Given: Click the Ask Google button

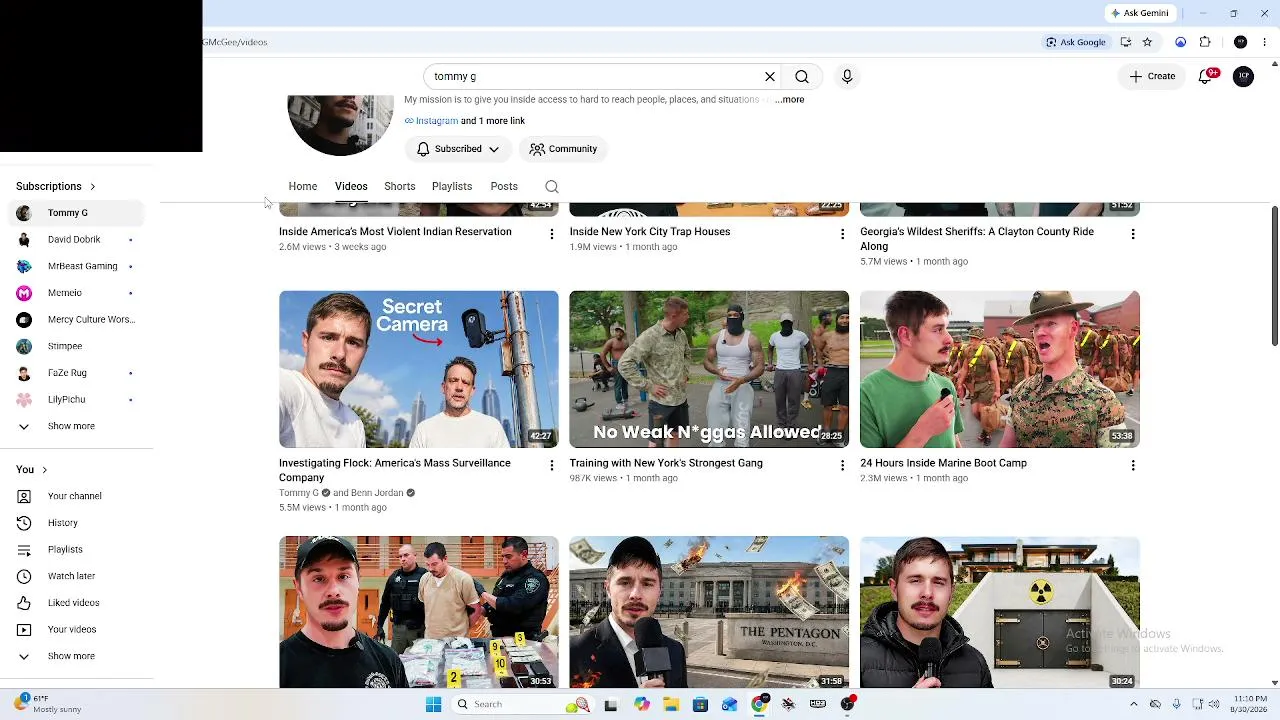Looking at the screenshot, I should click(1076, 42).
